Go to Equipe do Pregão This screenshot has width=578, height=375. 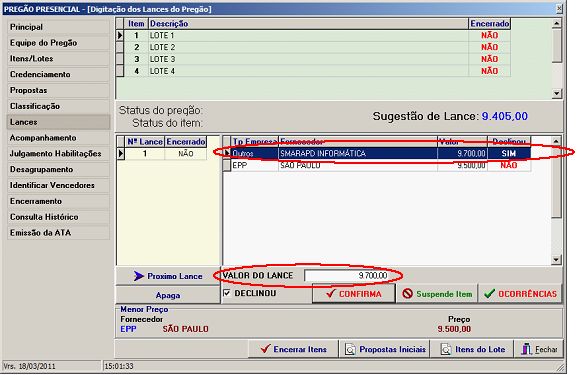click(x=58, y=43)
